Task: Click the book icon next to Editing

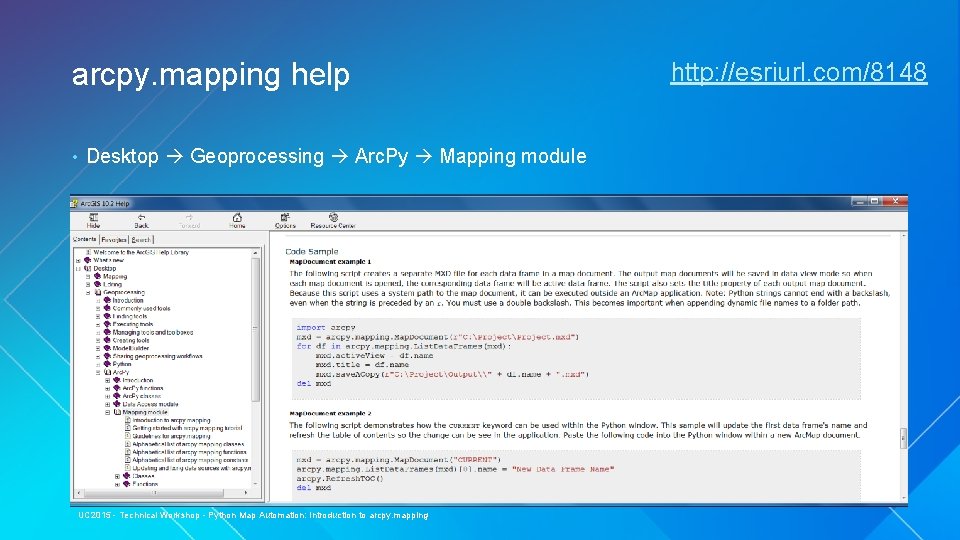Action: (x=97, y=284)
